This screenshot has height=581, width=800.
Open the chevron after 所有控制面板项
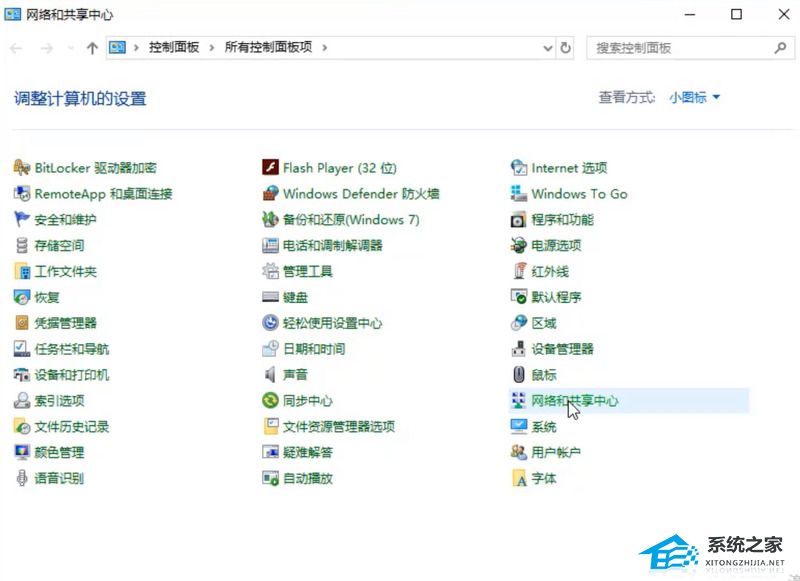pyautogui.click(x=323, y=47)
